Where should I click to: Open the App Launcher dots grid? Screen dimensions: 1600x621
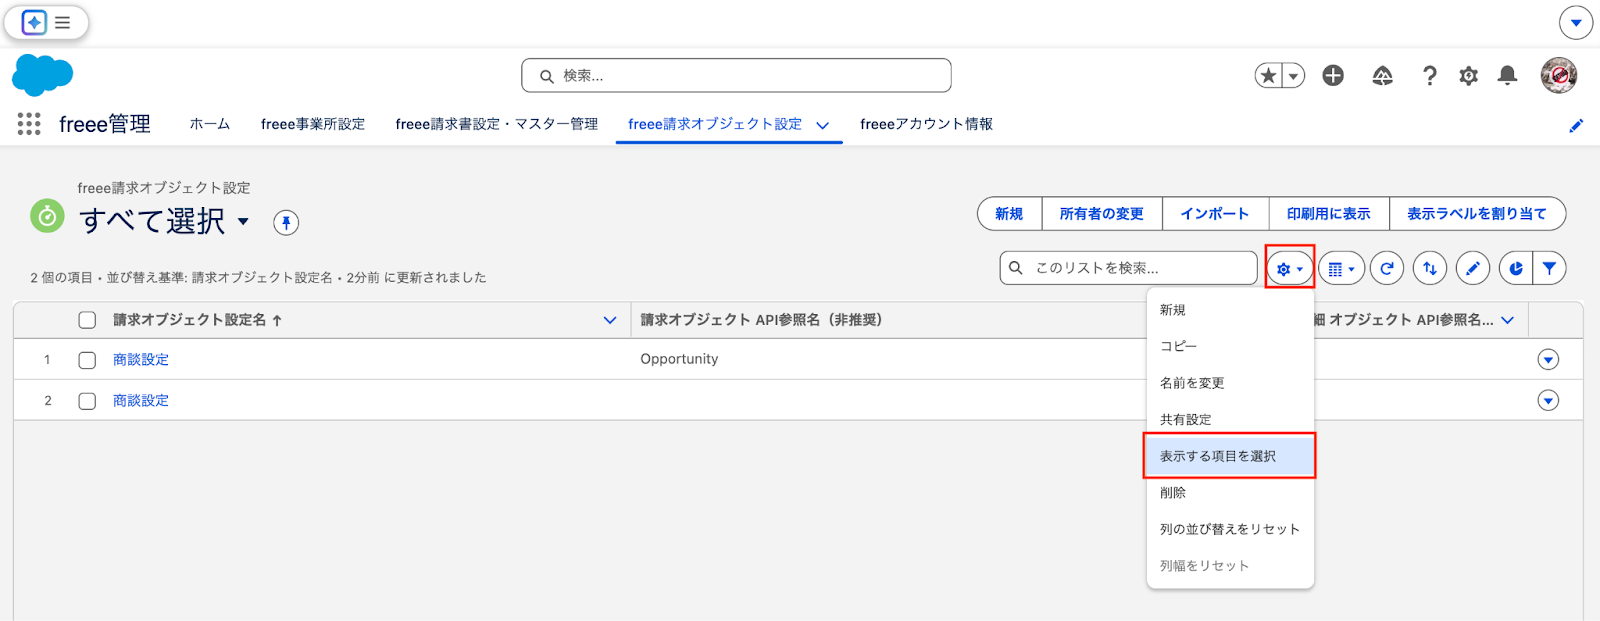point(29,124)
